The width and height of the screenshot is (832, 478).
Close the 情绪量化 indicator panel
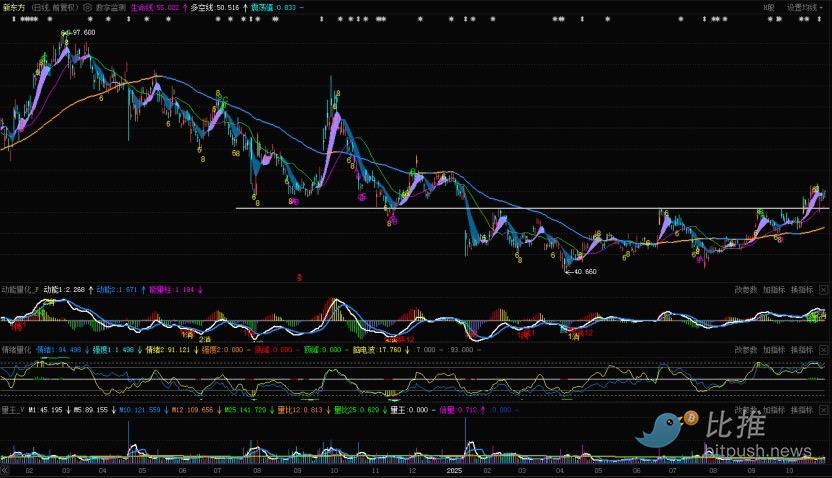coord(823,350)
